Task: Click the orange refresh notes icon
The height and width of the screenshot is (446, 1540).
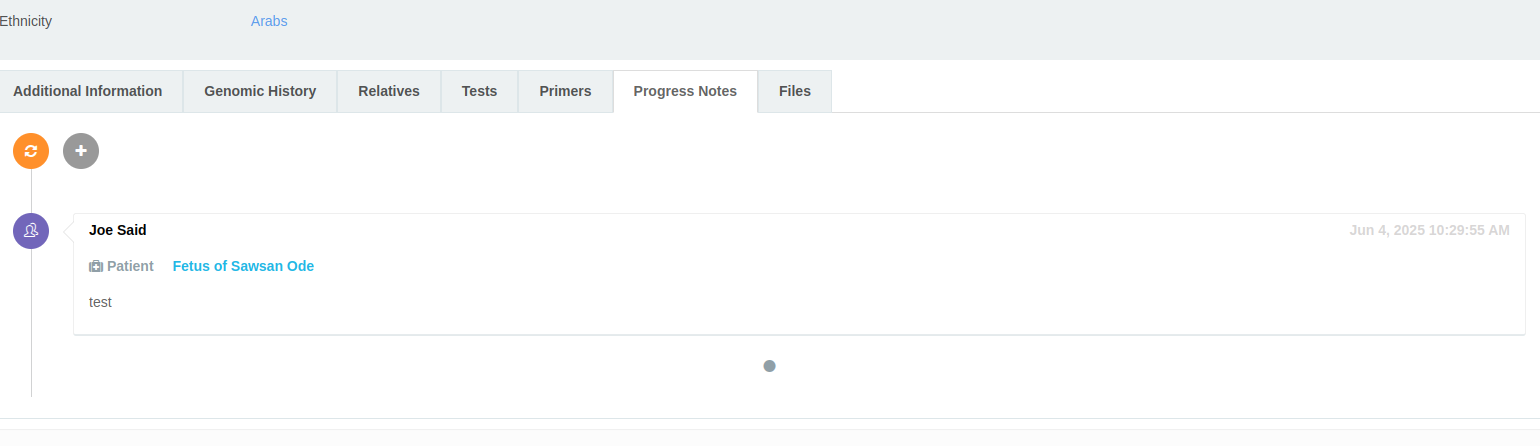Action: tap(31, 151)
